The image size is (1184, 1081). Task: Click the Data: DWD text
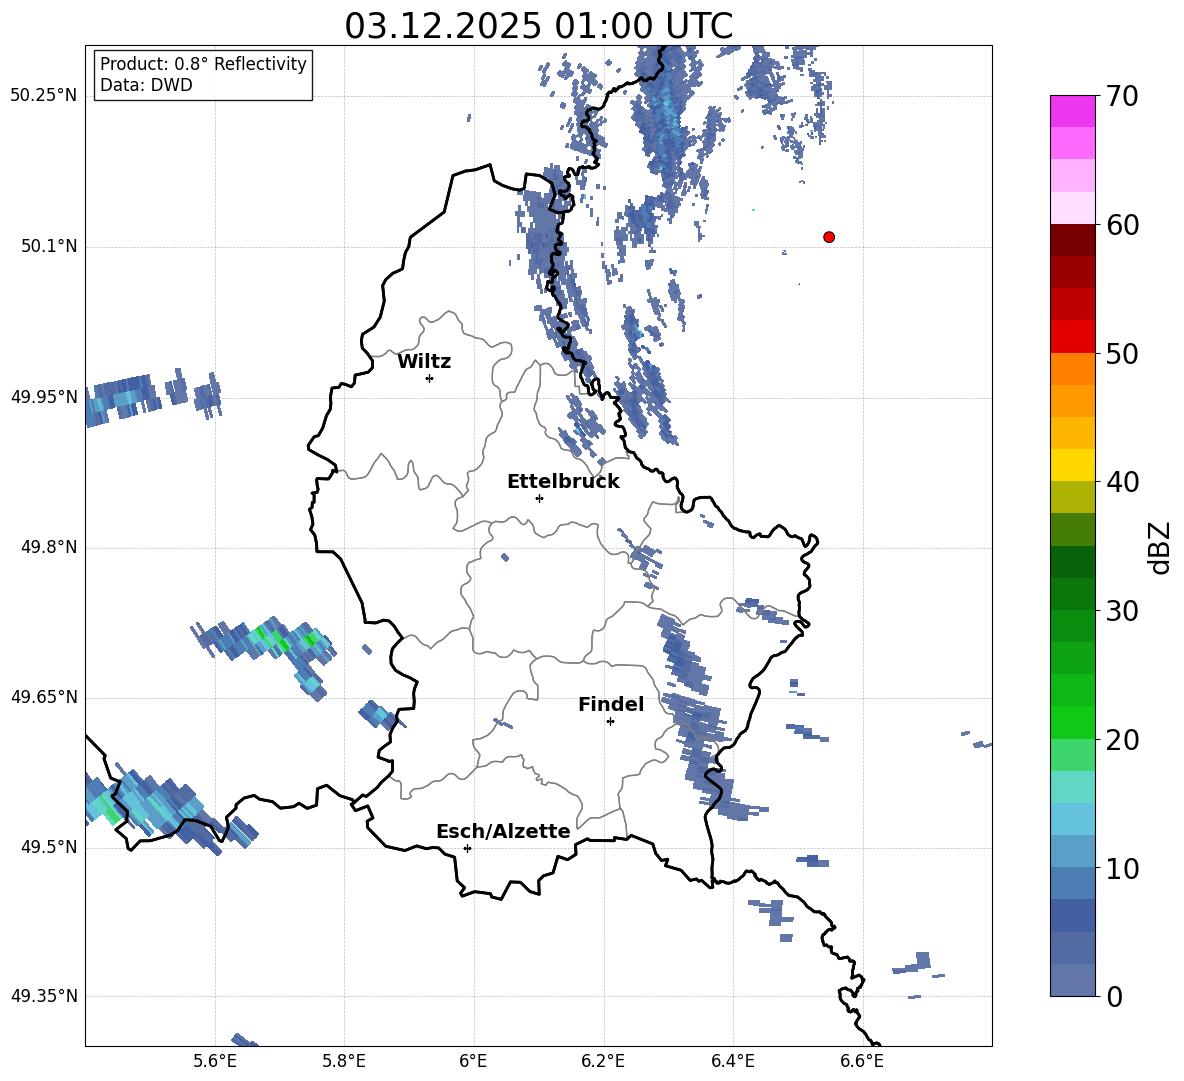click(146, 85)
